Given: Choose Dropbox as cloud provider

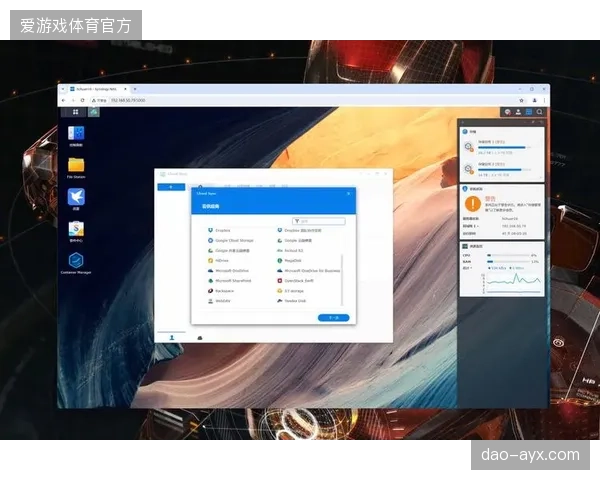Looking at the screenshot, I should [219, 230].
